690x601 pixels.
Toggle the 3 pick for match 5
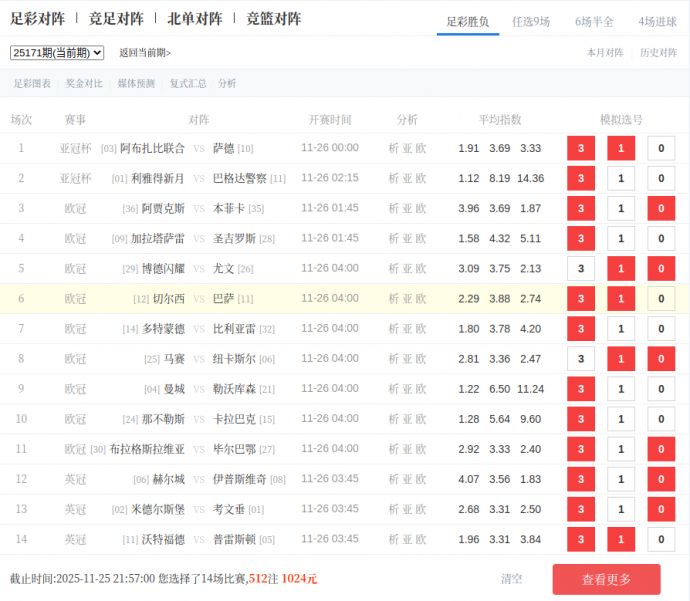pyautogui.click(x=581, y=269)
